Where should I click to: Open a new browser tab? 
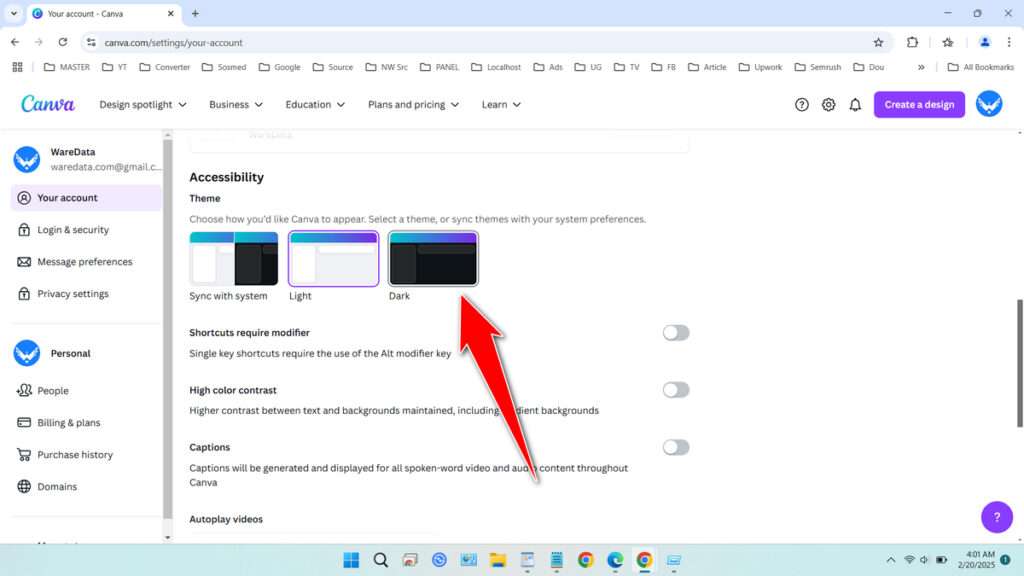pos(195,13)
